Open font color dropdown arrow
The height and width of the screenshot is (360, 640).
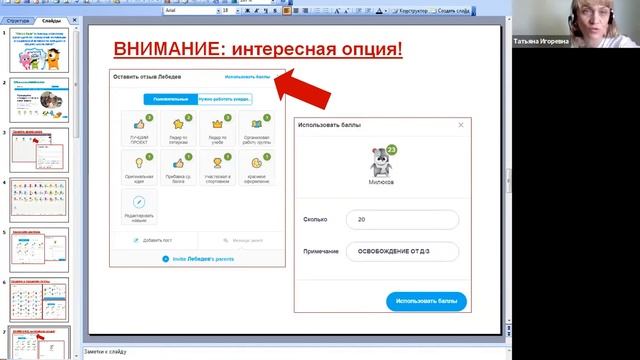386,11
